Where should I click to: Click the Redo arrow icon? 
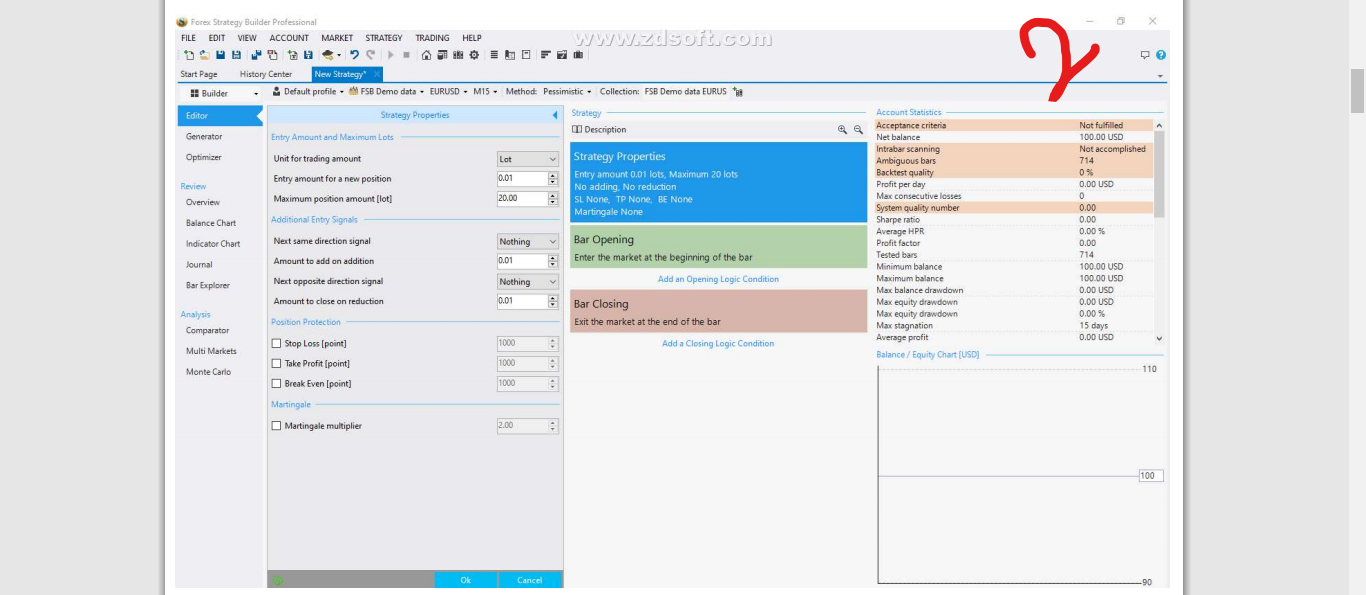pos(370,55)
